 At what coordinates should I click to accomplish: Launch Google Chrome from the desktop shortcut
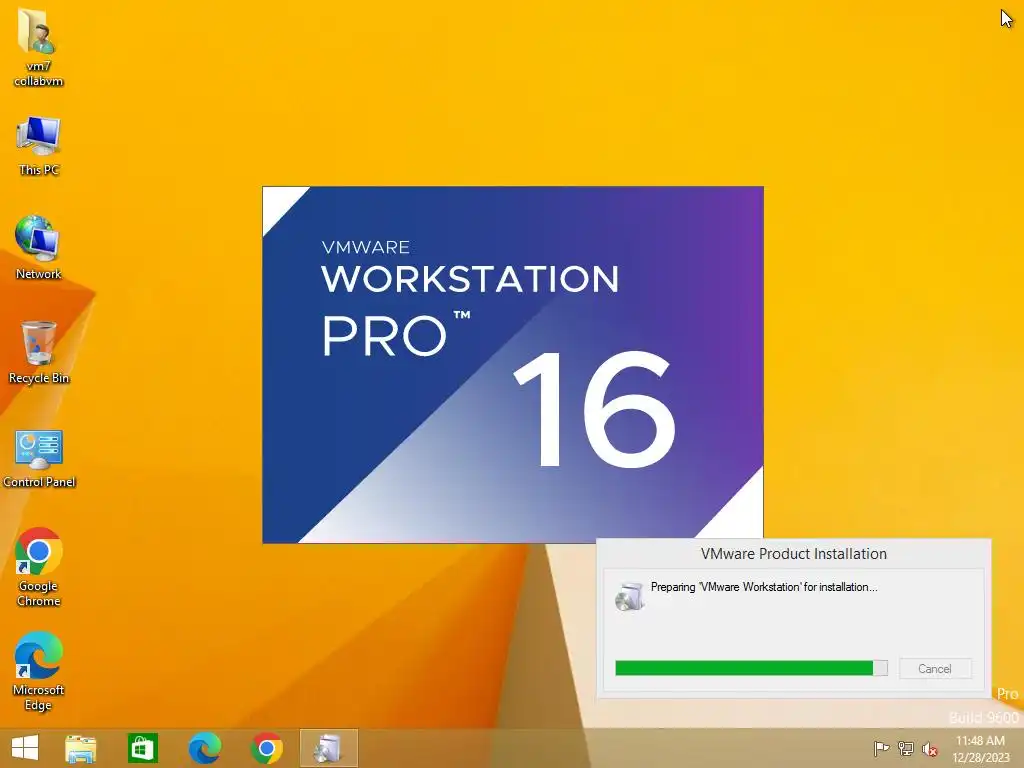pos(39,567)
